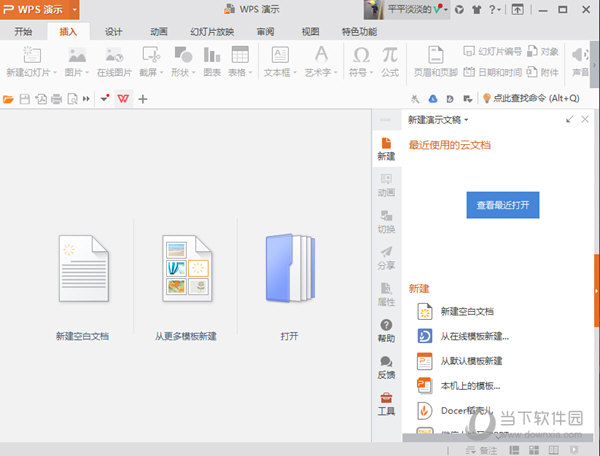Switch to the 特色功能 tab
600x456 pixels.
click(359, 32)
